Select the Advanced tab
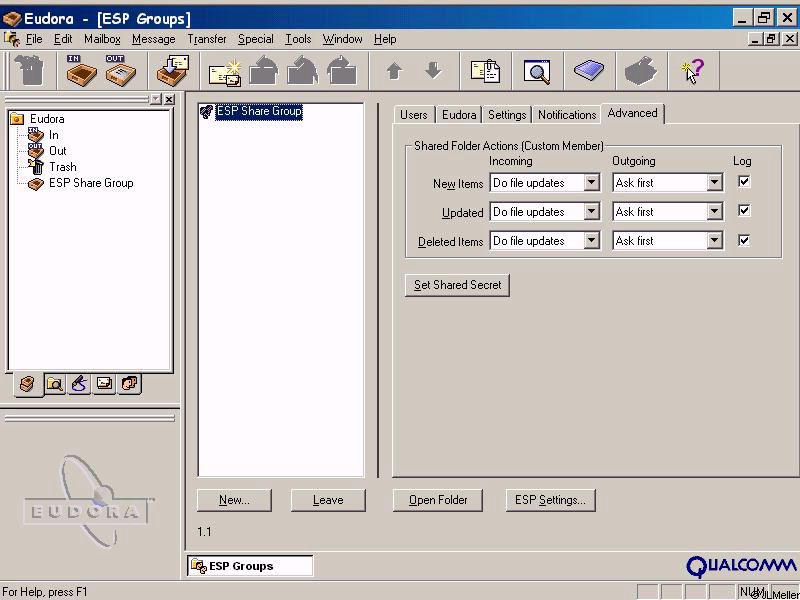Viewport: 800px width, 600px height. point(632,113)
